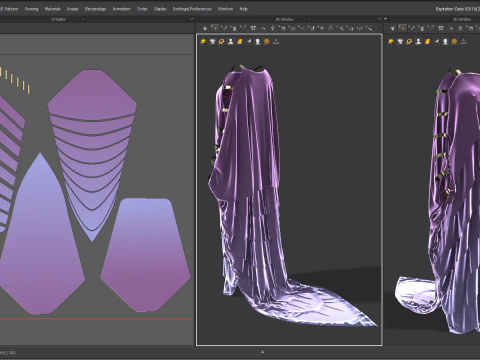Undock the middle 3D Window with its float icon
Viewport: 480px width, 360px height.
[379, 19]
